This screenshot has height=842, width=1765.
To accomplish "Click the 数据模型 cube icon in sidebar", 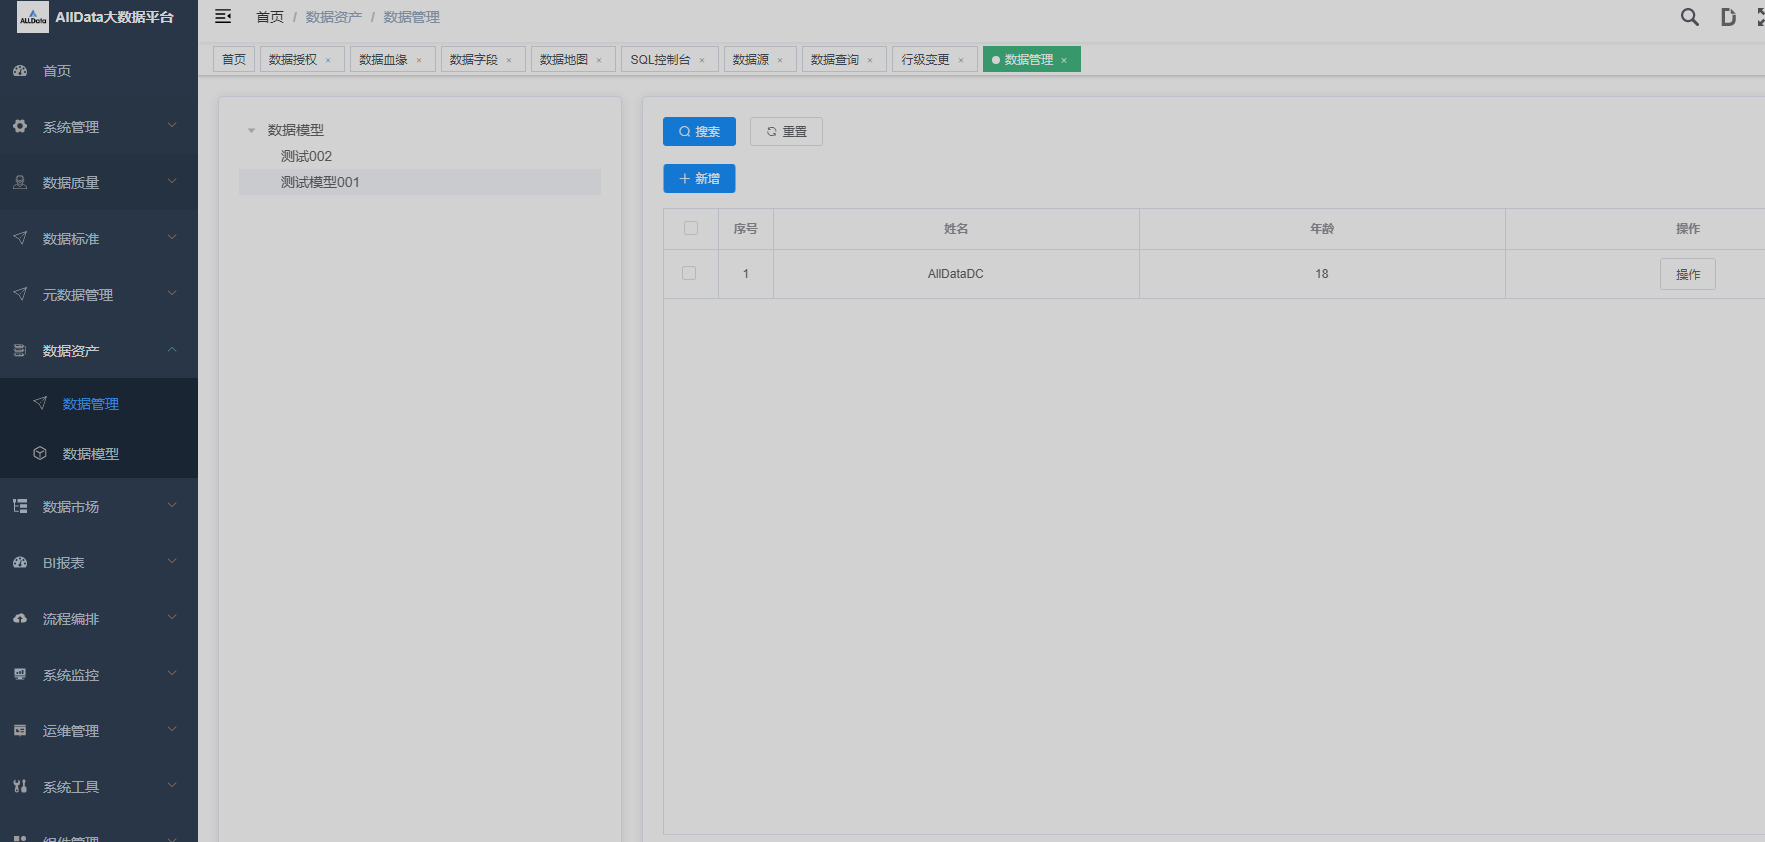I will [40, 453].
